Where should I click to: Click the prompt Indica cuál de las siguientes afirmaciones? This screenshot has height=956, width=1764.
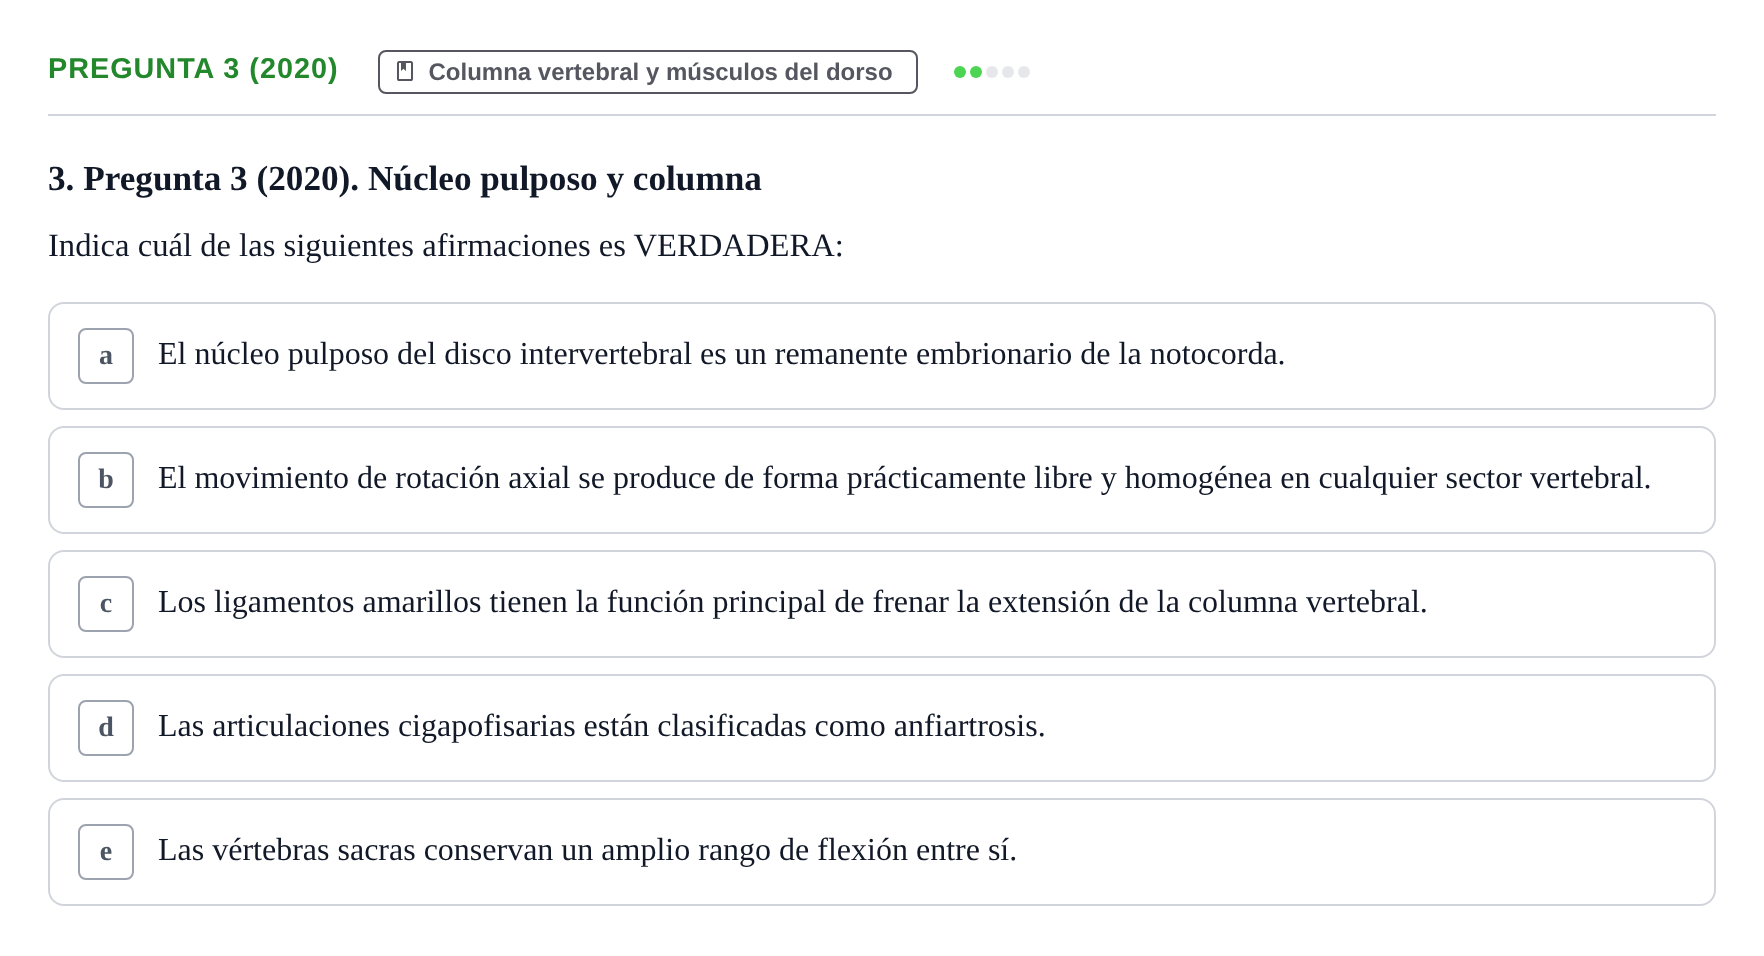point(446,246)
